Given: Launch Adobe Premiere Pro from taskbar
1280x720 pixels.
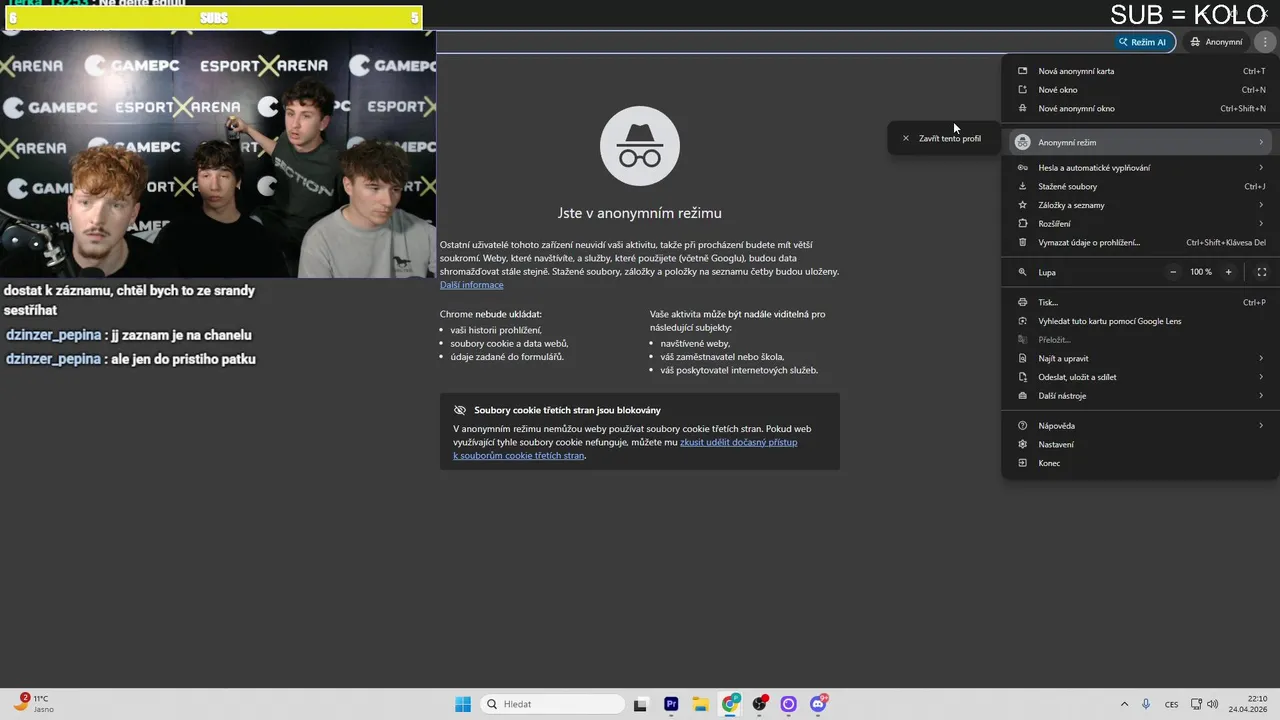Looking at the screenshot, I should click(671, 704).
